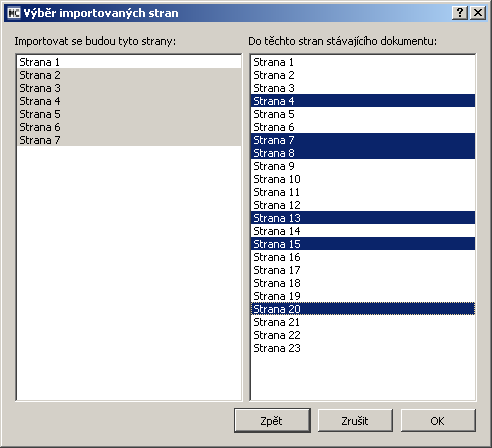Cancel the import with the Zrušit button
Screen dimensions: 492x448
pyautogui.click(x=355, y=420)
